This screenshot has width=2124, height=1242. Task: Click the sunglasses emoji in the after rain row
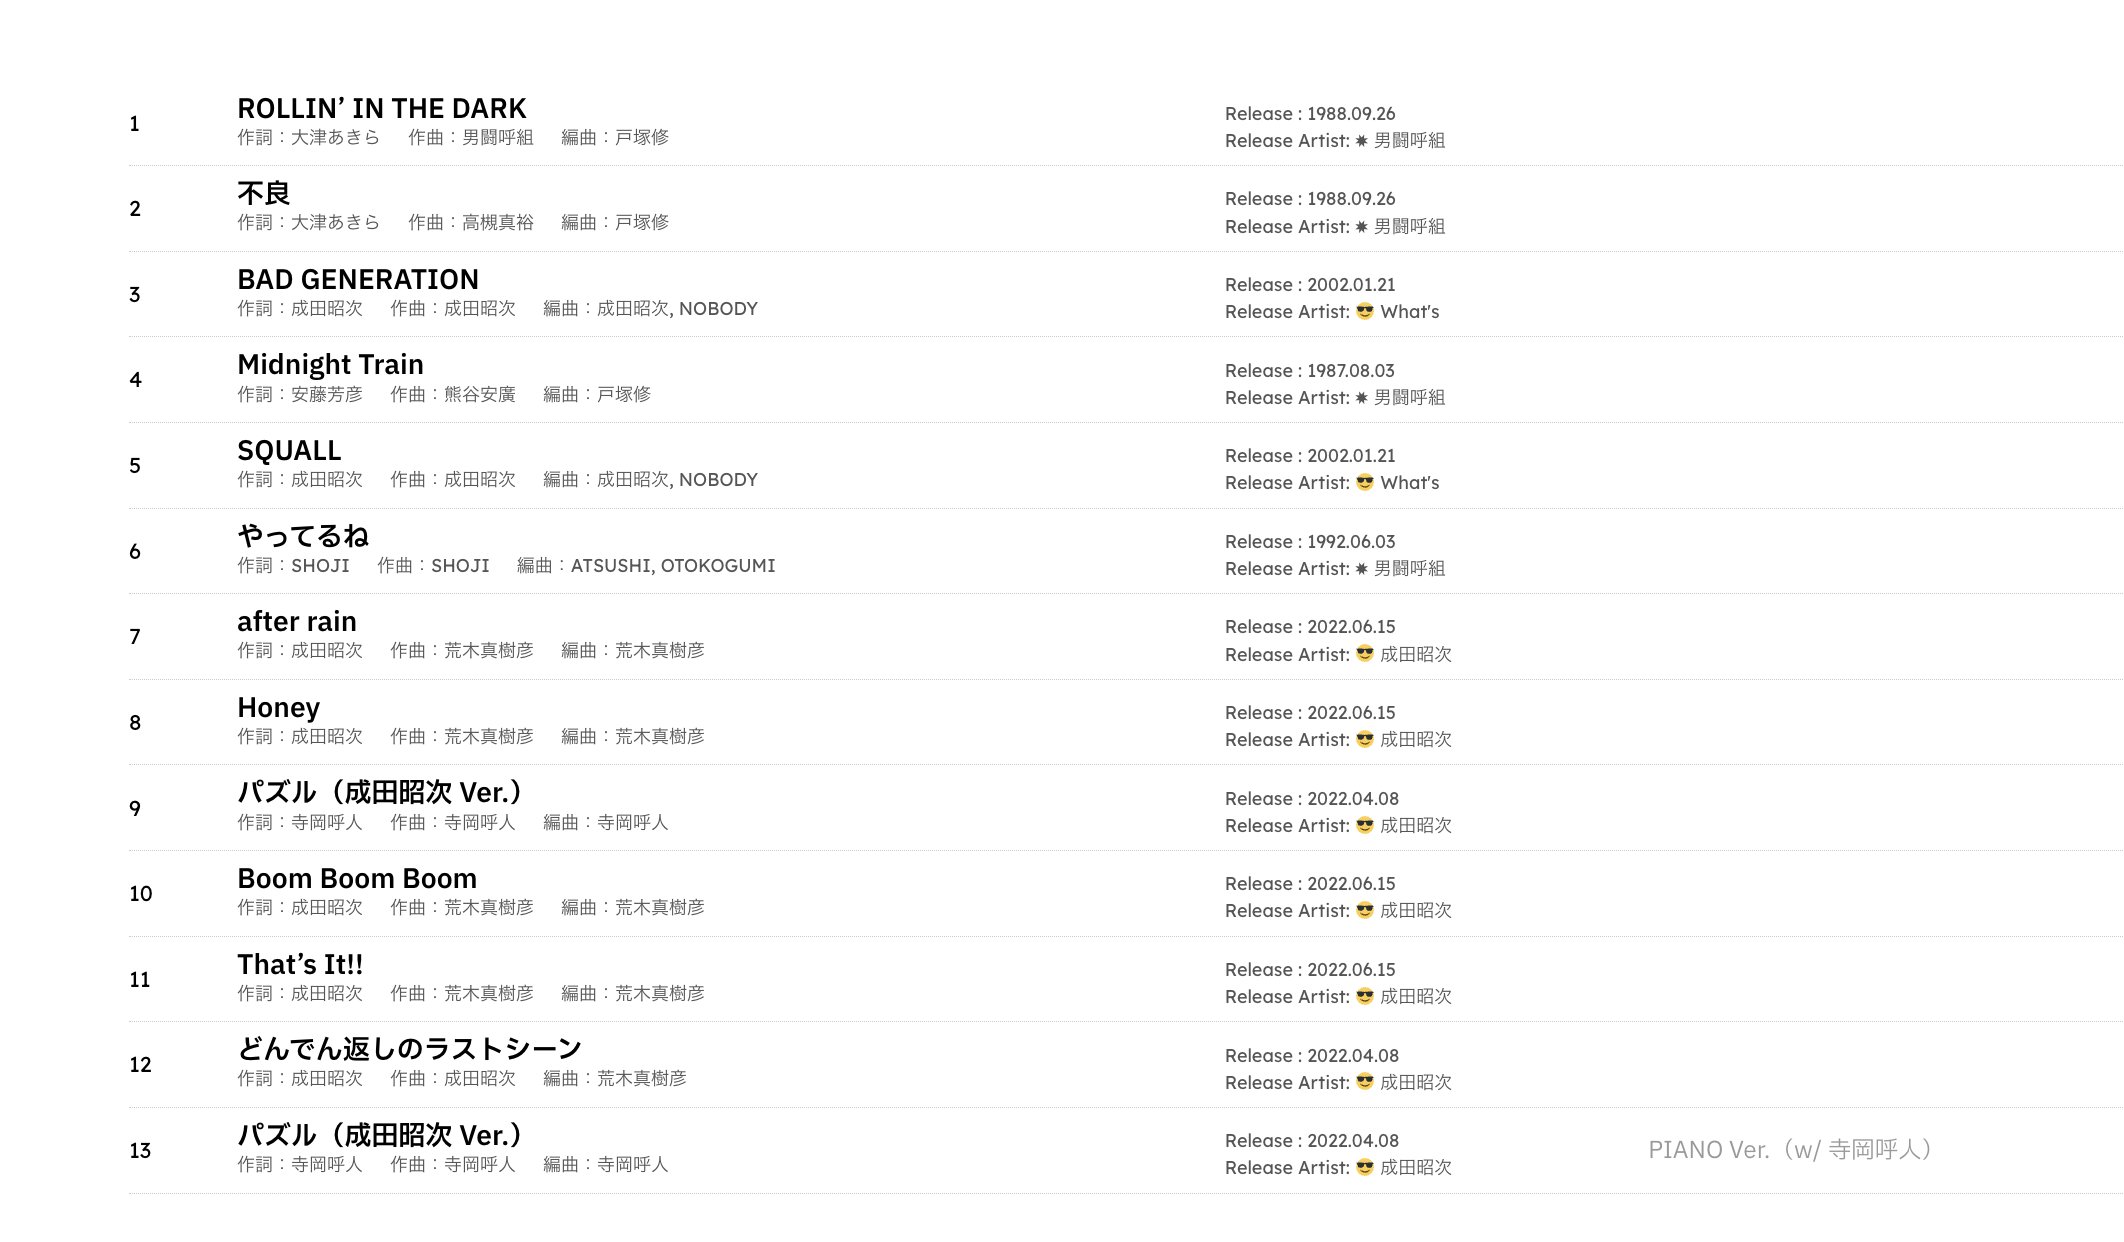pyautogui.click(x=1364, y=654)
